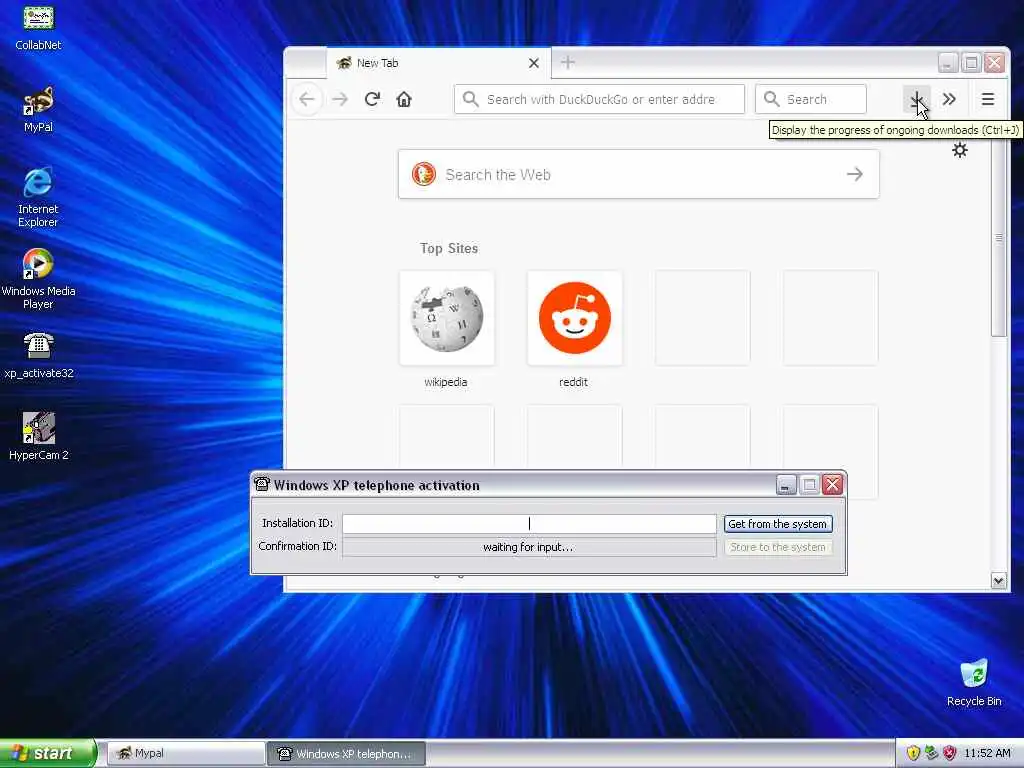Switch to Mypal taskbar button
The height and width of the screenshot is (768, 1024).
pos(185,753)
